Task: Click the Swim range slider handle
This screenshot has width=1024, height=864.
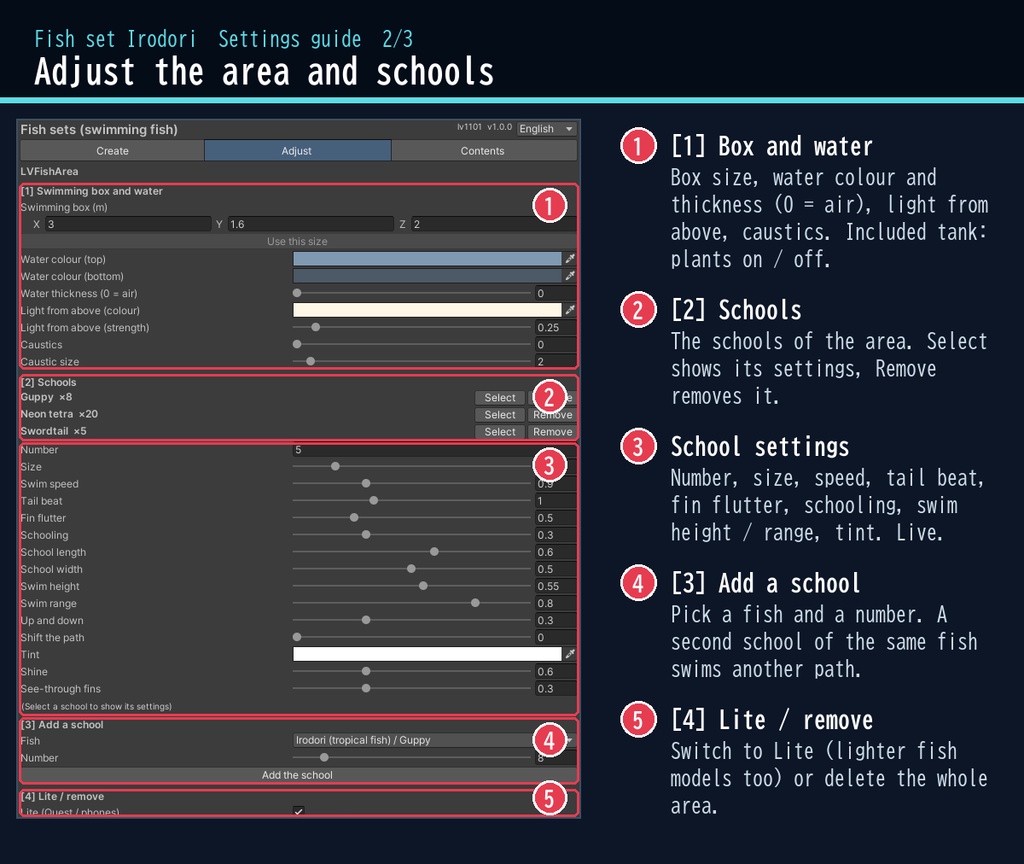Action: (475, 603)
